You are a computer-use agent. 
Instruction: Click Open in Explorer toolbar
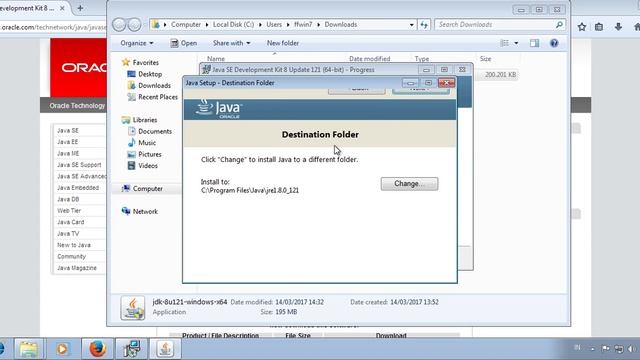184,43
